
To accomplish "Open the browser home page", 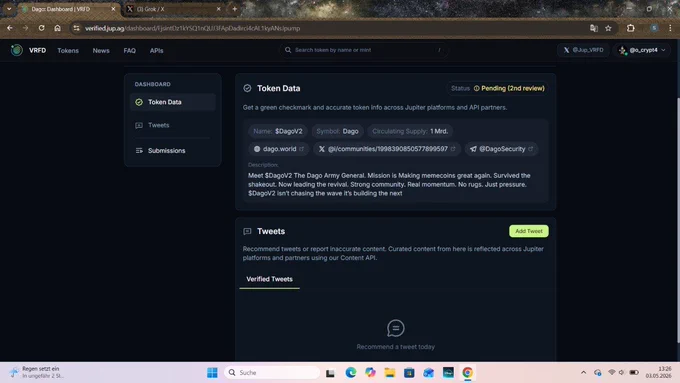I will (57, 28).
